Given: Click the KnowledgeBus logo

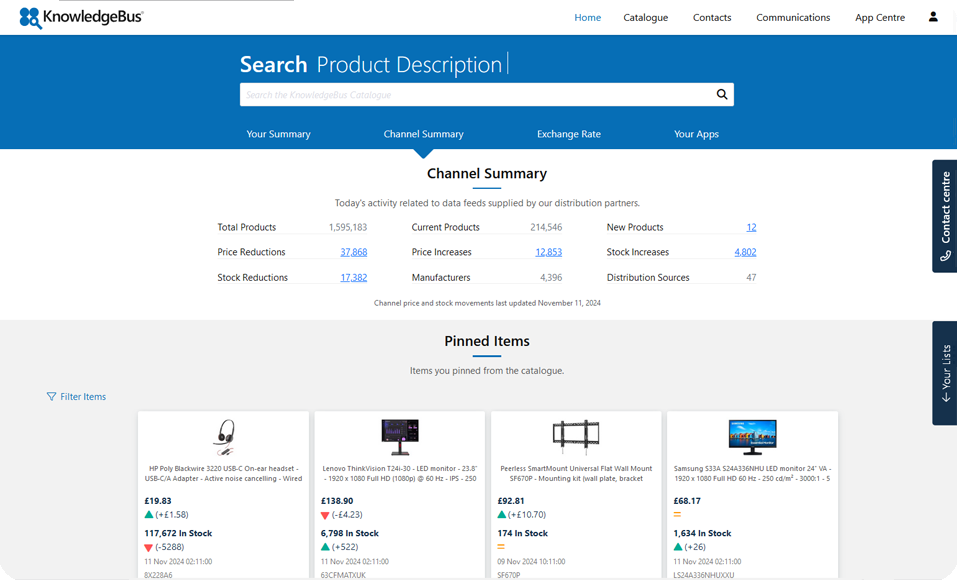Looking at the screenshot, I should [81, 18].
